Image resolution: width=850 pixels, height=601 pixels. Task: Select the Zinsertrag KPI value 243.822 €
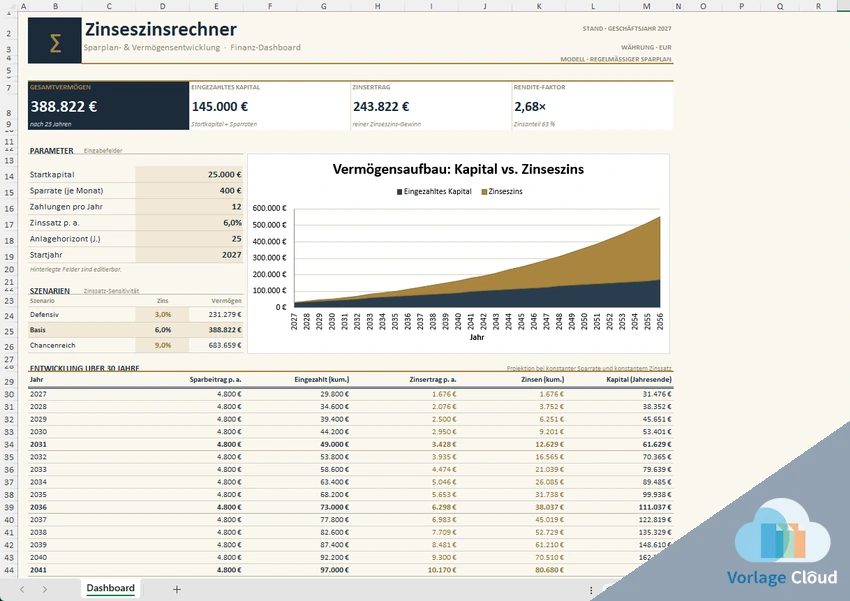click(381, 107)
